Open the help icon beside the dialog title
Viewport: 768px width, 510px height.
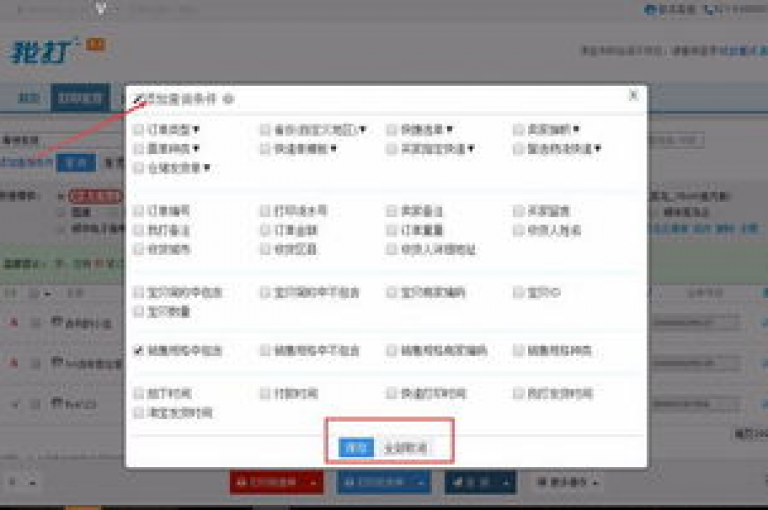229,99
